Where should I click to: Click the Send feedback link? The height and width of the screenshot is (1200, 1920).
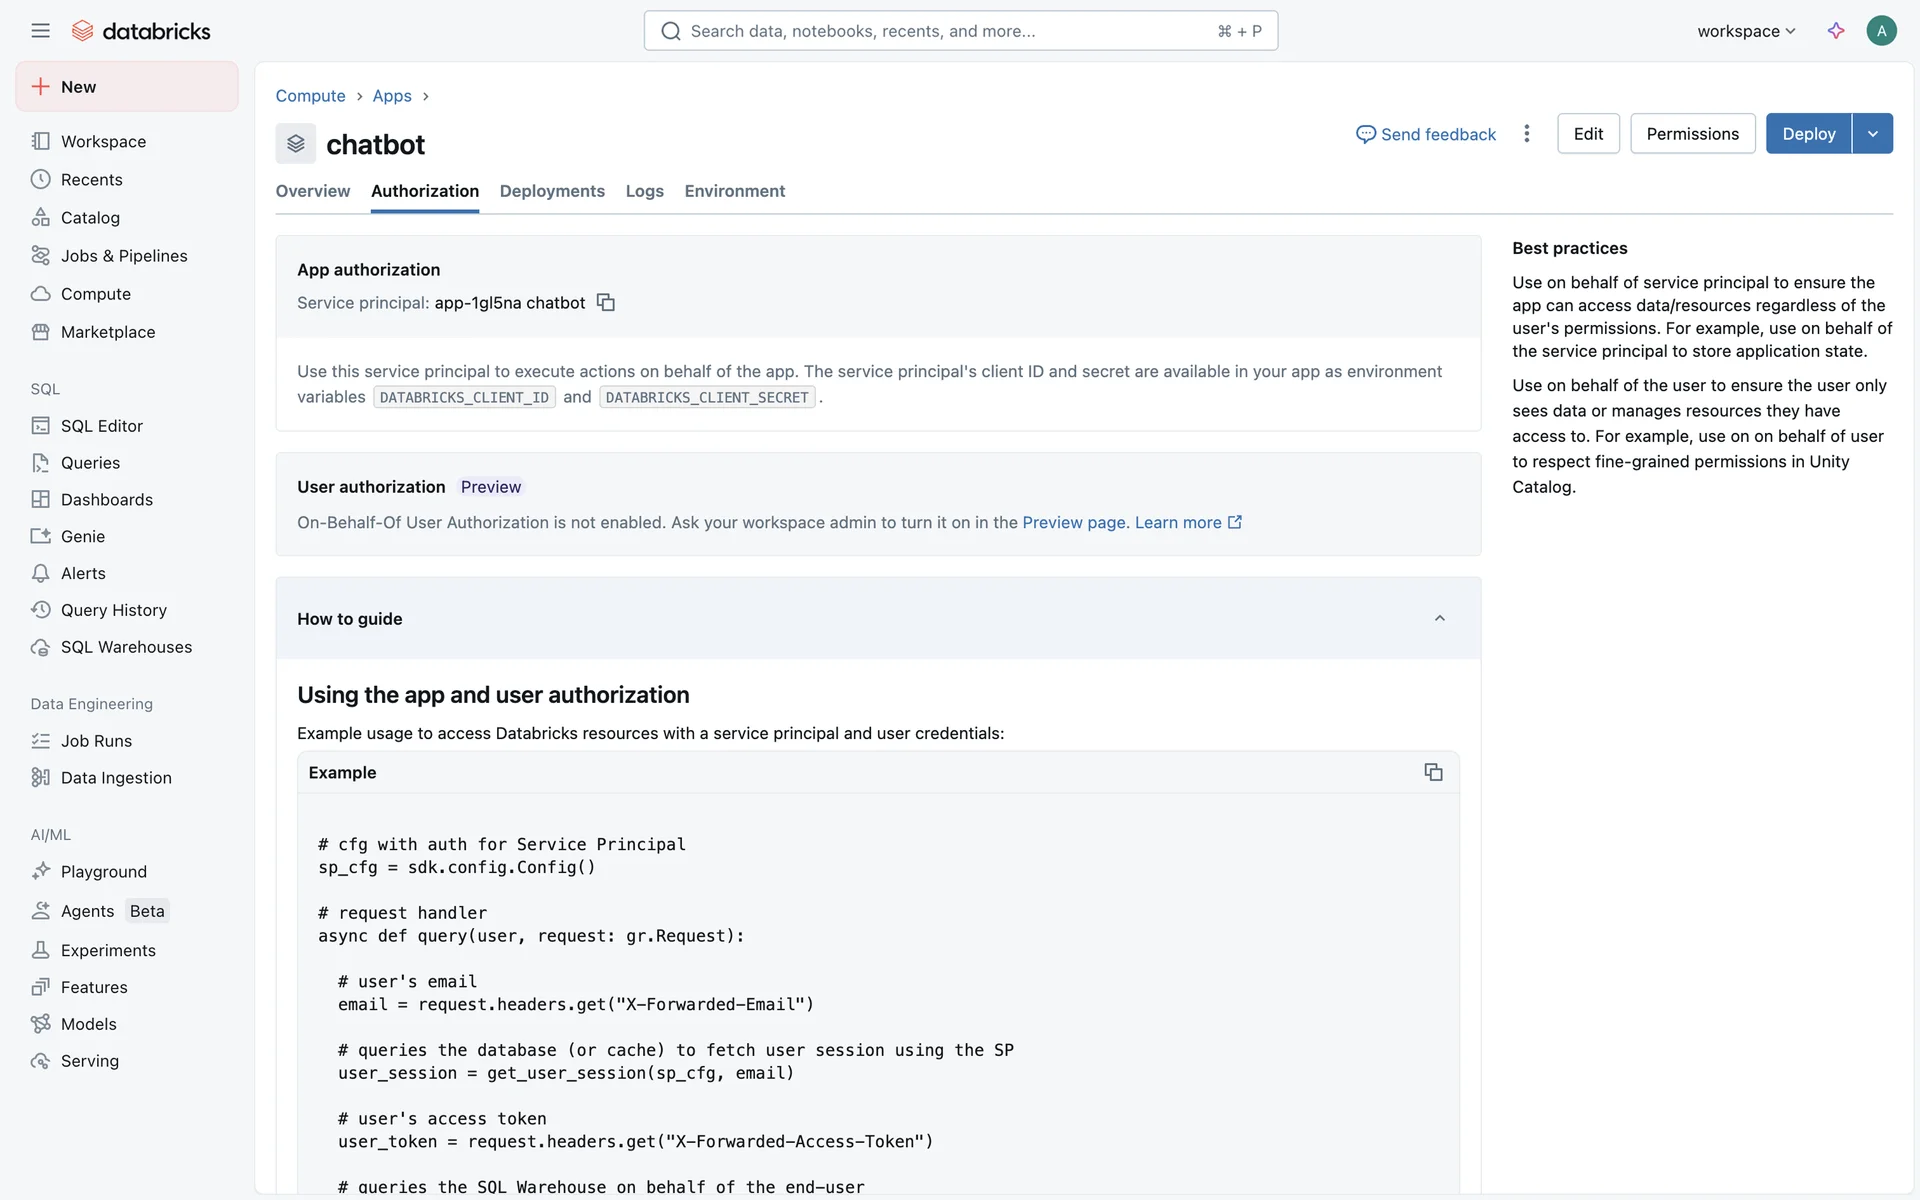[1426, 134]
